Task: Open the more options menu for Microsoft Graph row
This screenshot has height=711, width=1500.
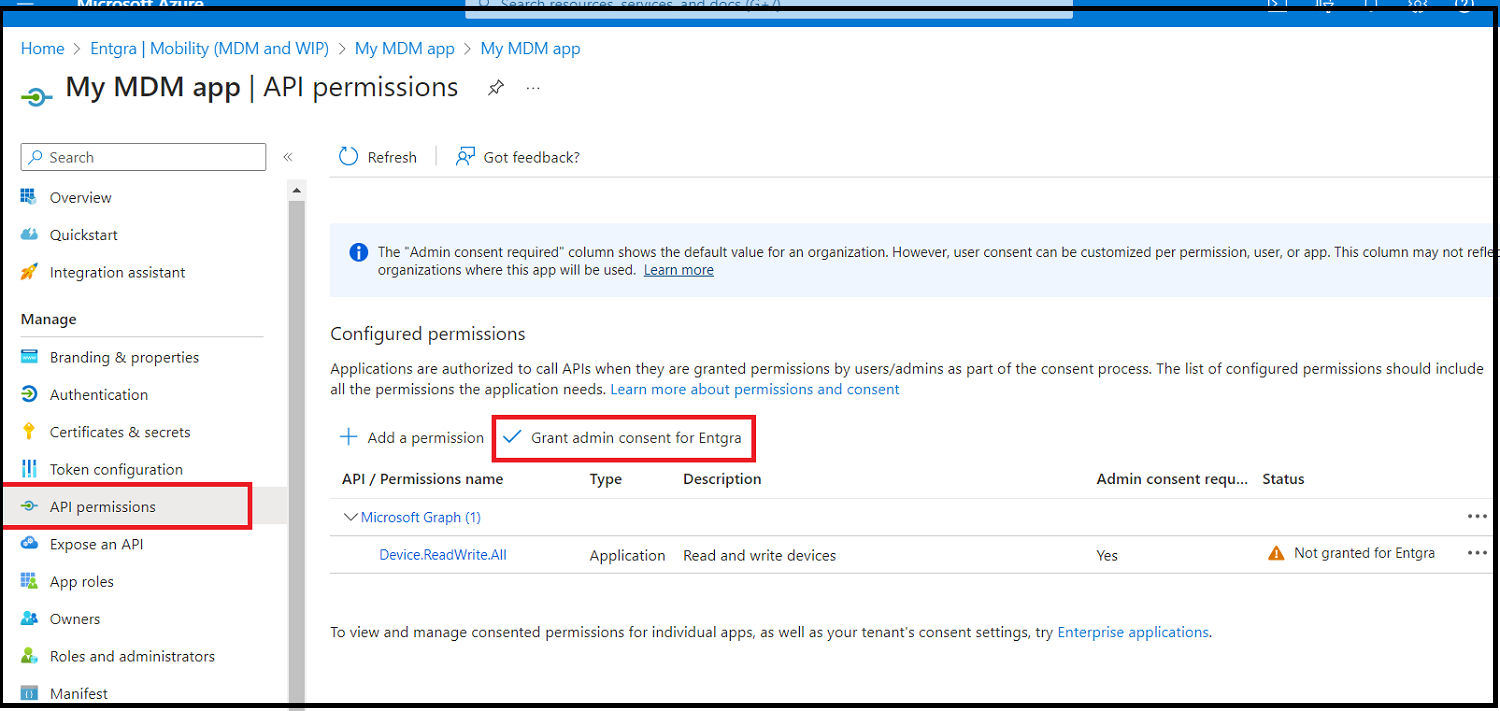Action: (1477, 517)
